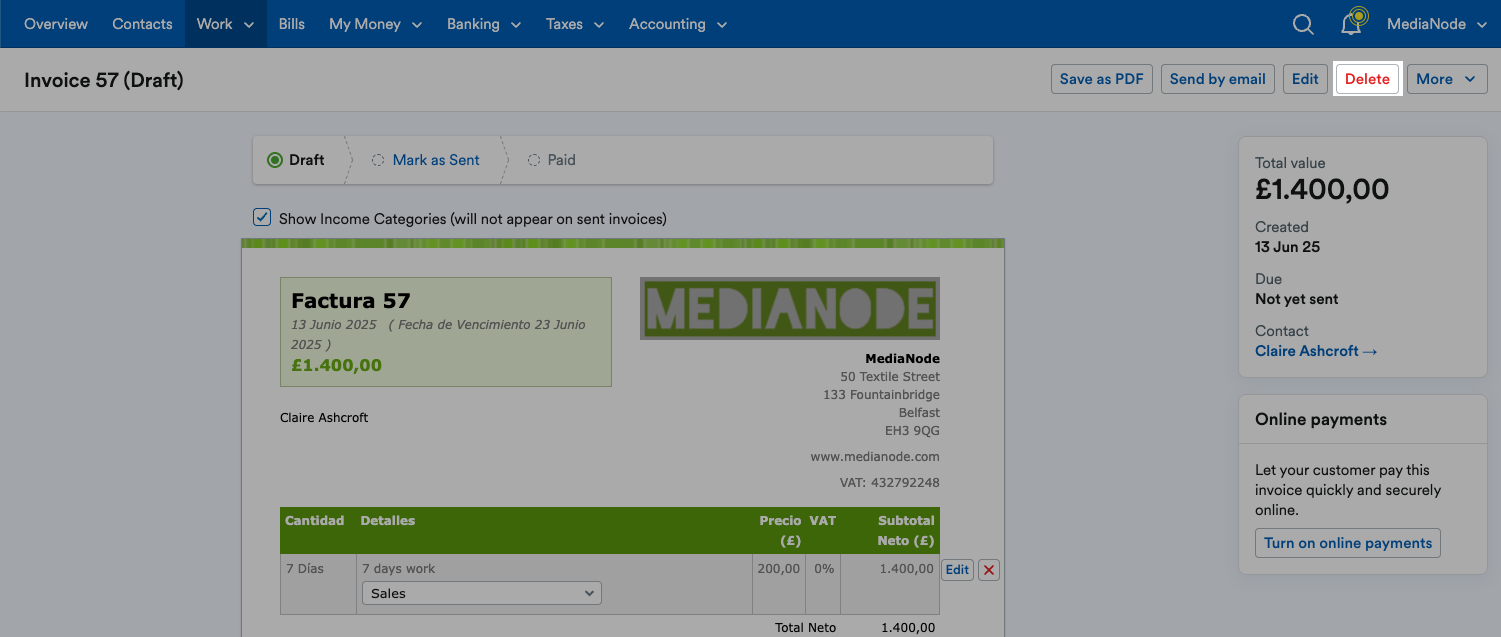Click the online payments description paragraph
The width and height of the screenshot is (1501, 637).
pos(1348,490)
